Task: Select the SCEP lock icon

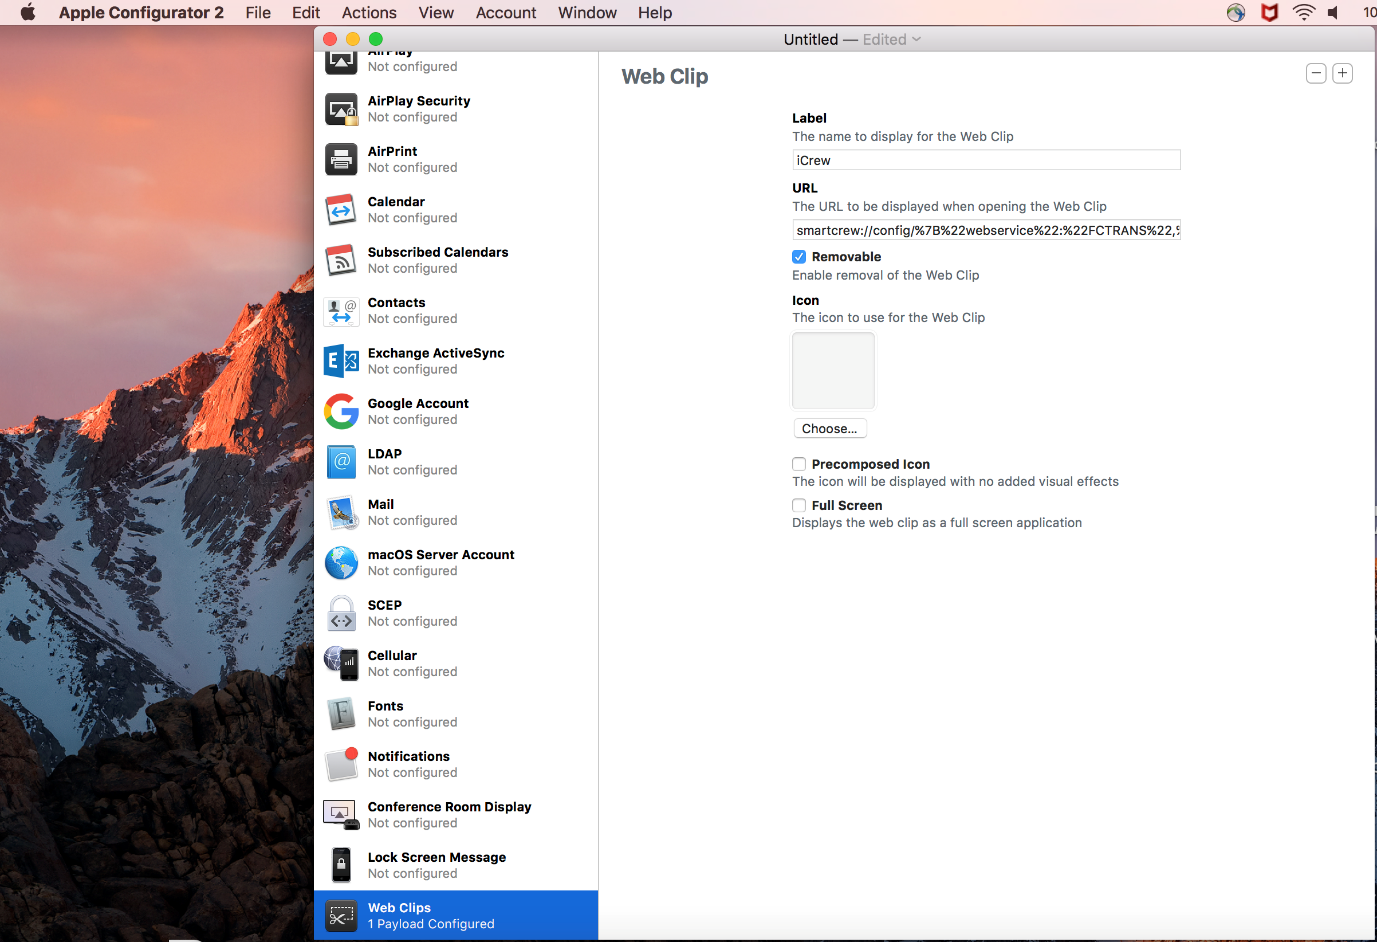Action: click(341, 613)
